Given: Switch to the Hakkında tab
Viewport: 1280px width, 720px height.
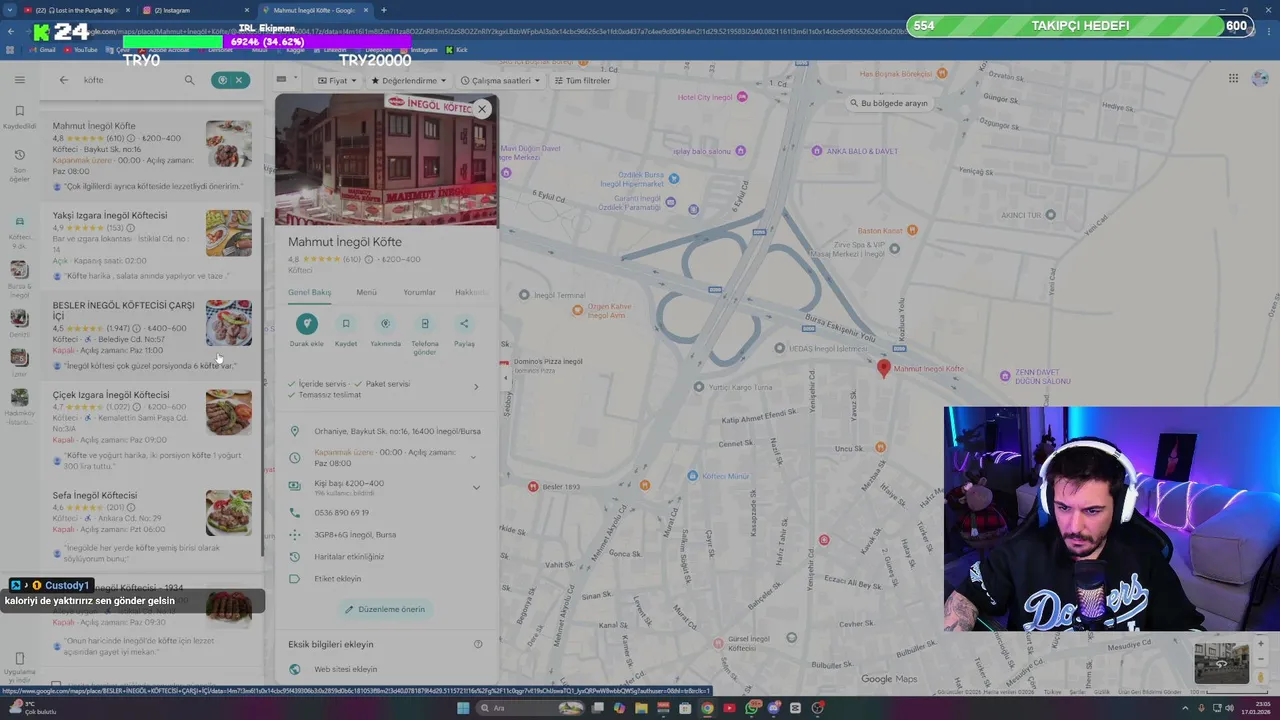Looking at the screenshot, I should pos(472,293).
